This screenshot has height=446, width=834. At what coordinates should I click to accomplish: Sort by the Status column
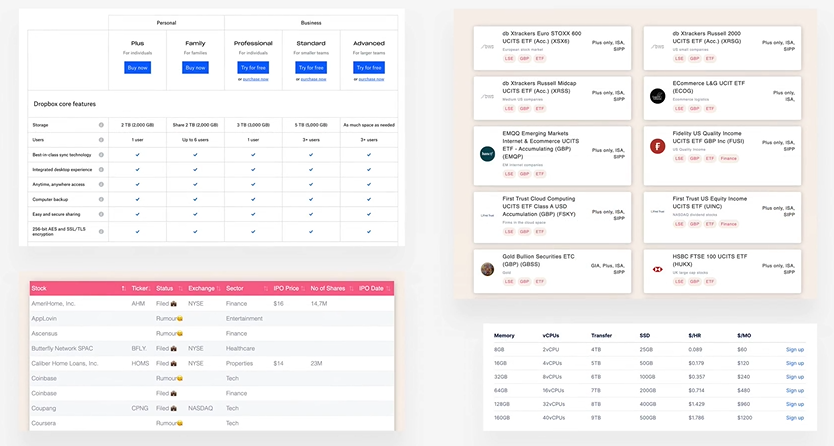point(180,288)
